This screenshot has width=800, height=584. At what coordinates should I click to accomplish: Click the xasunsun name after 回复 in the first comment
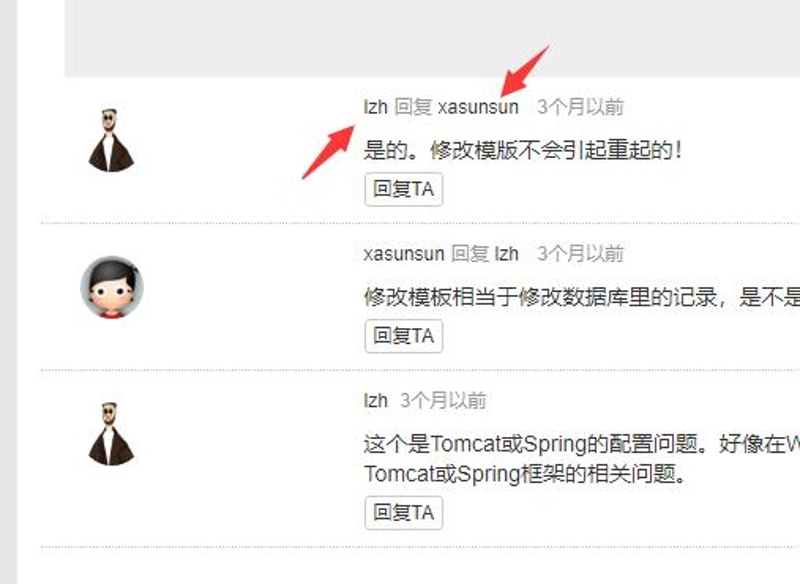pos(478,107)
